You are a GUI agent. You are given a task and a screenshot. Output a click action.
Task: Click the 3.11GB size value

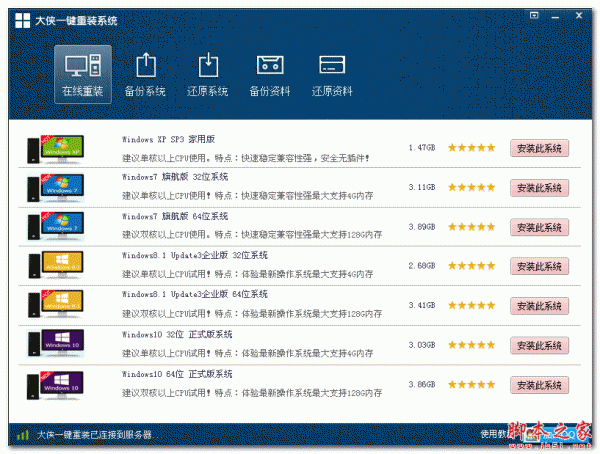pyautogui.click(x=422, y=187)
